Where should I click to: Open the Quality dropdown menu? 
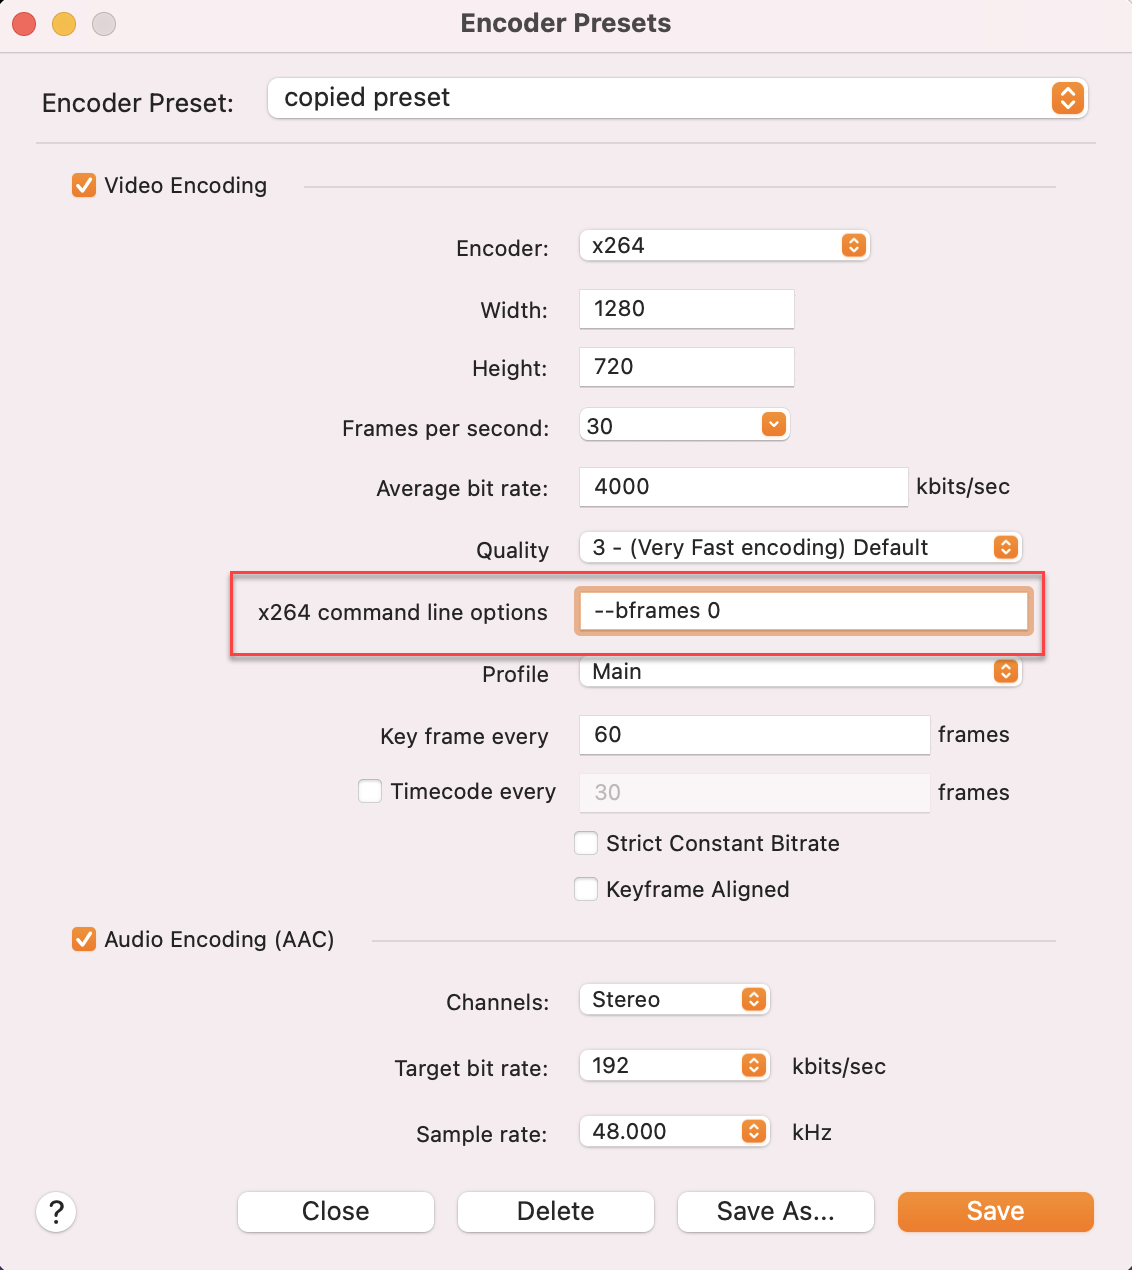click(x=801, y=547)
